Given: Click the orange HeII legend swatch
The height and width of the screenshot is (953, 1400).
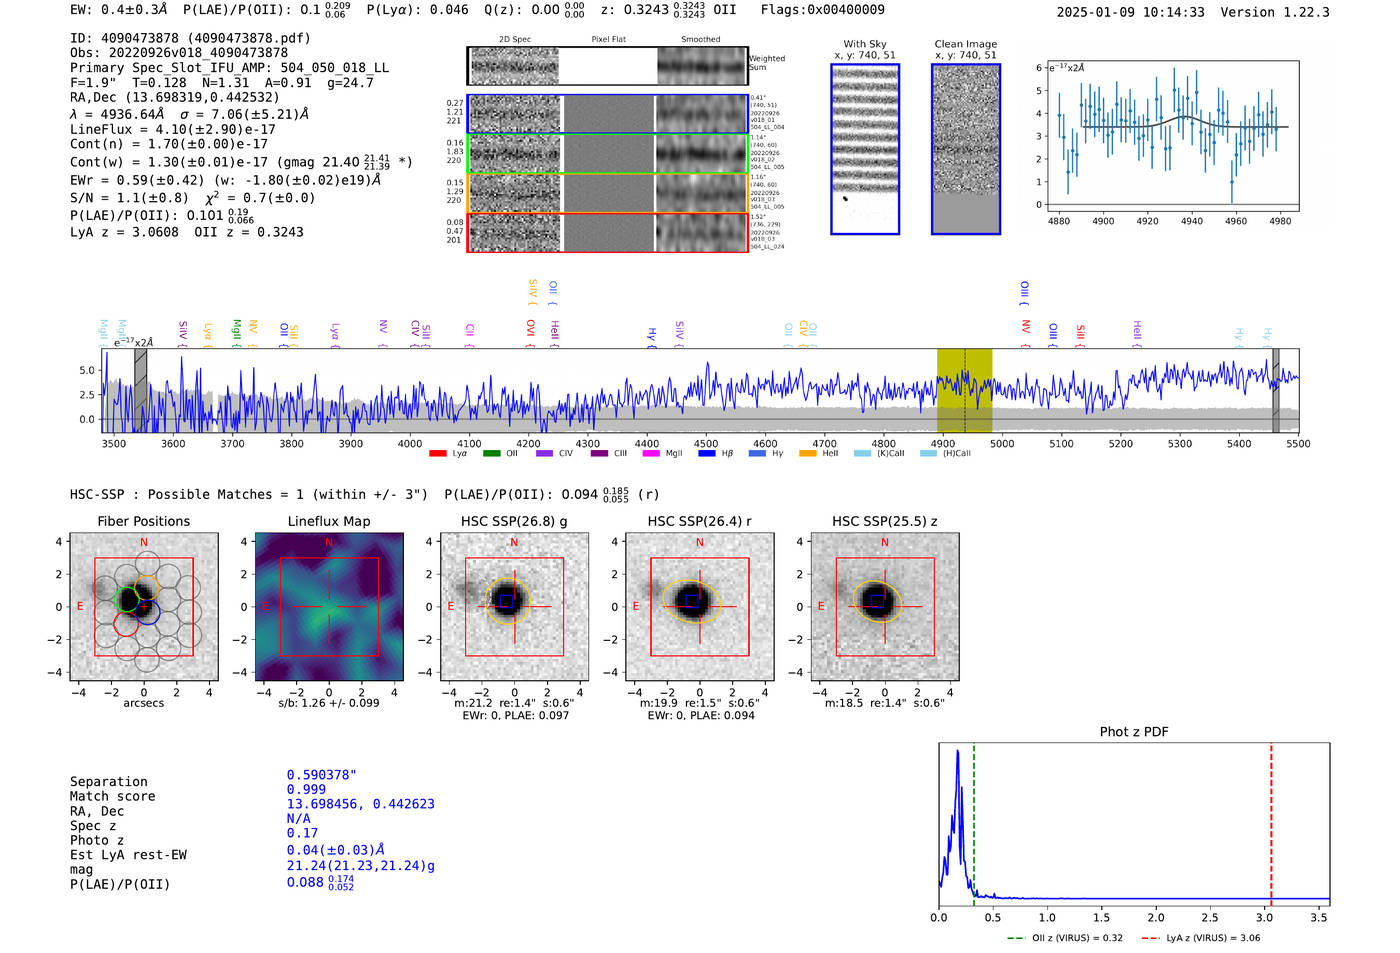Looking at the screenshot, I should pos(808,454).
